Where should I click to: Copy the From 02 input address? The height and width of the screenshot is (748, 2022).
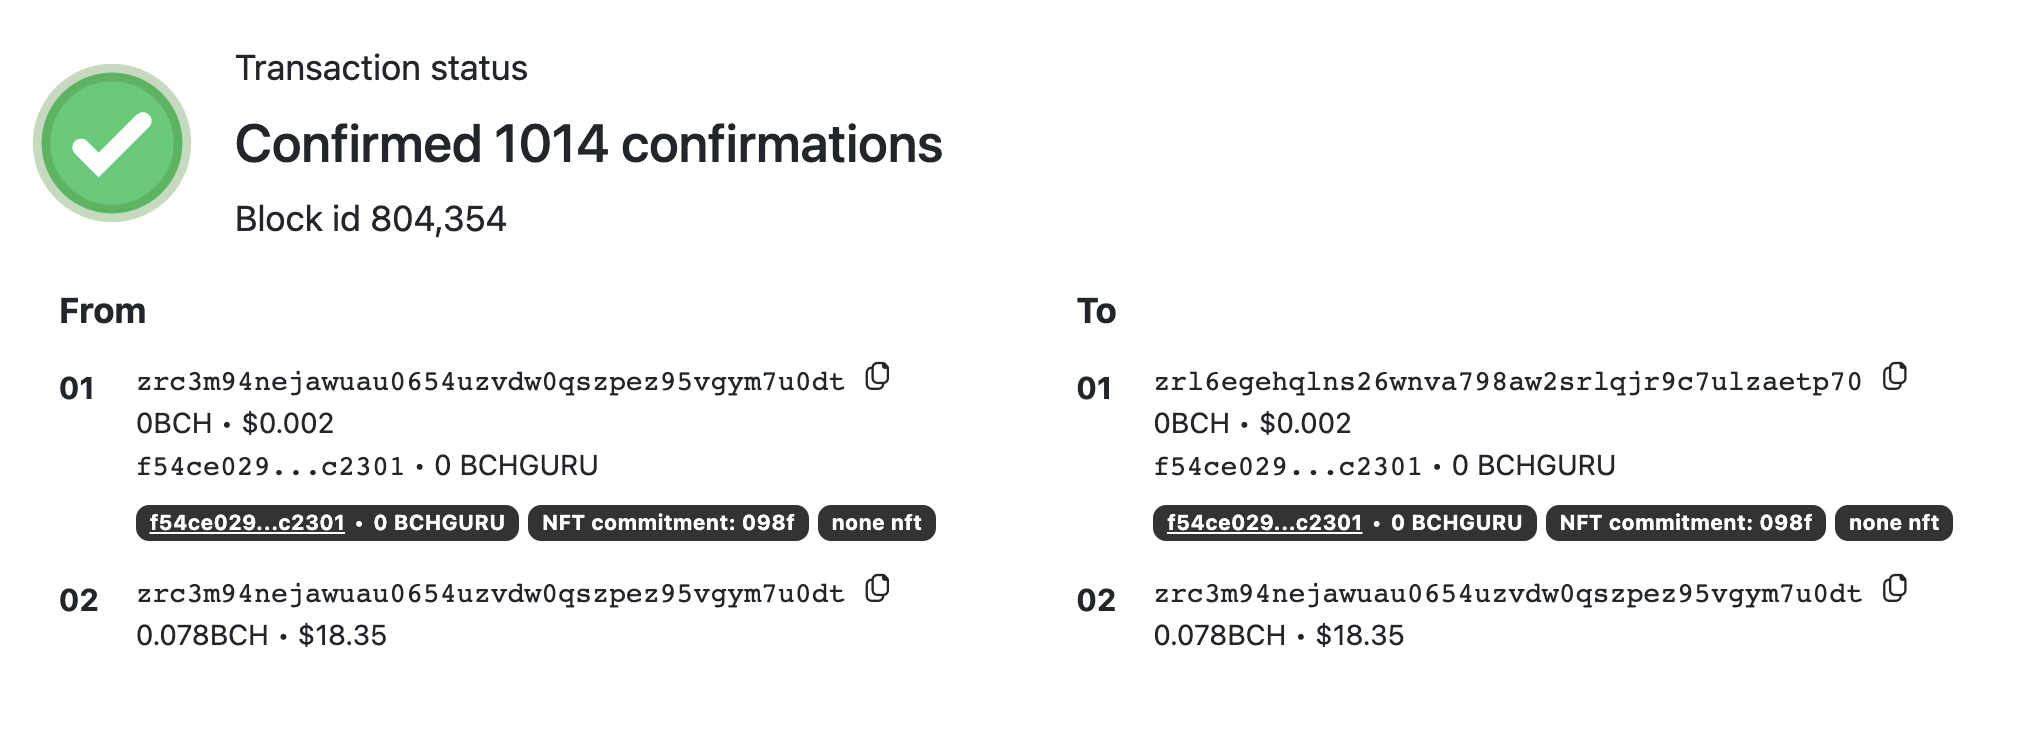click(x=877, y=589)
